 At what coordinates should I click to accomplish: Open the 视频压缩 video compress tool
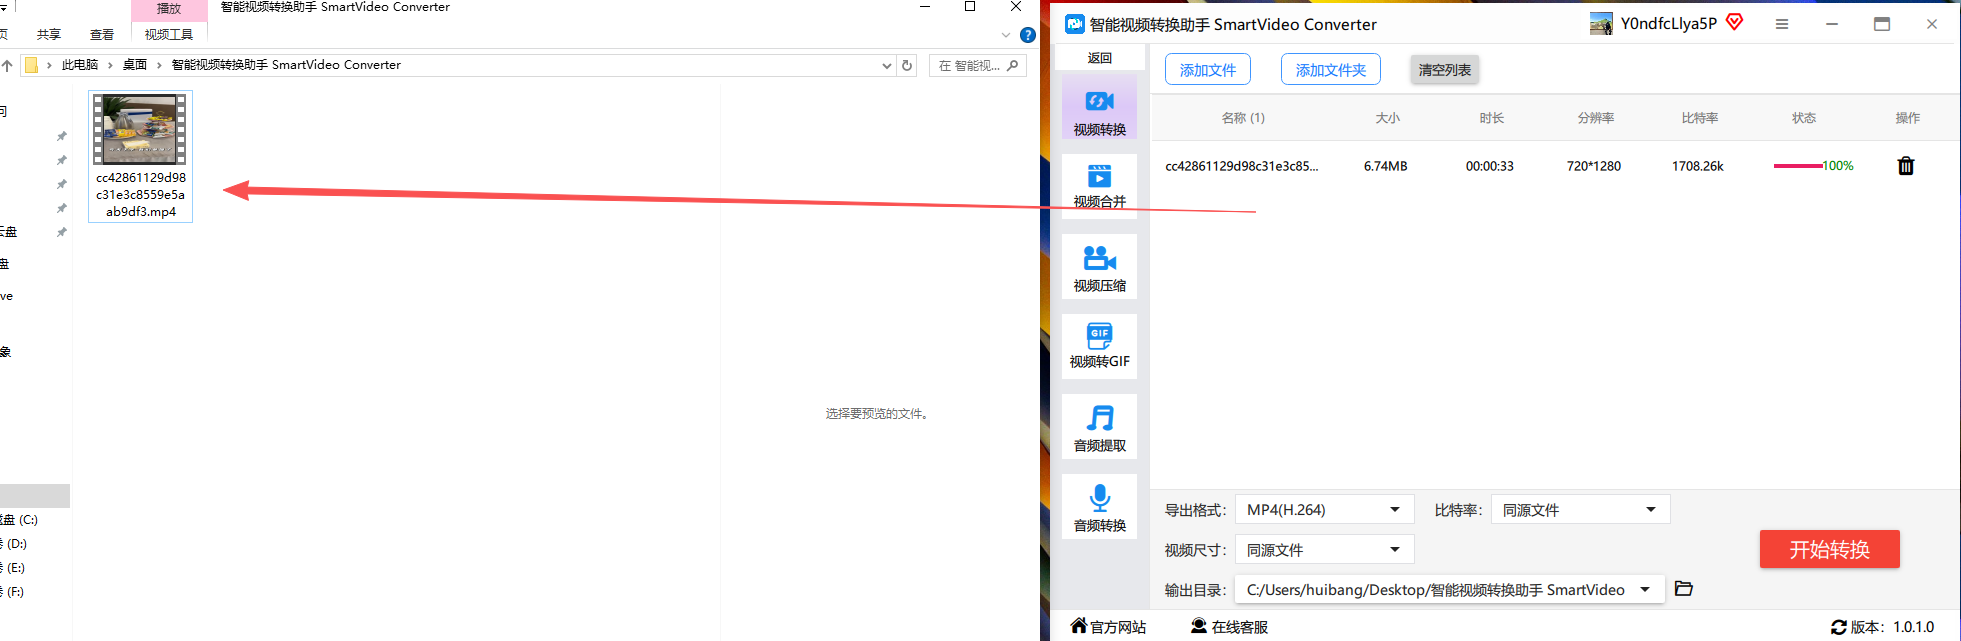tap(1099, 268)
